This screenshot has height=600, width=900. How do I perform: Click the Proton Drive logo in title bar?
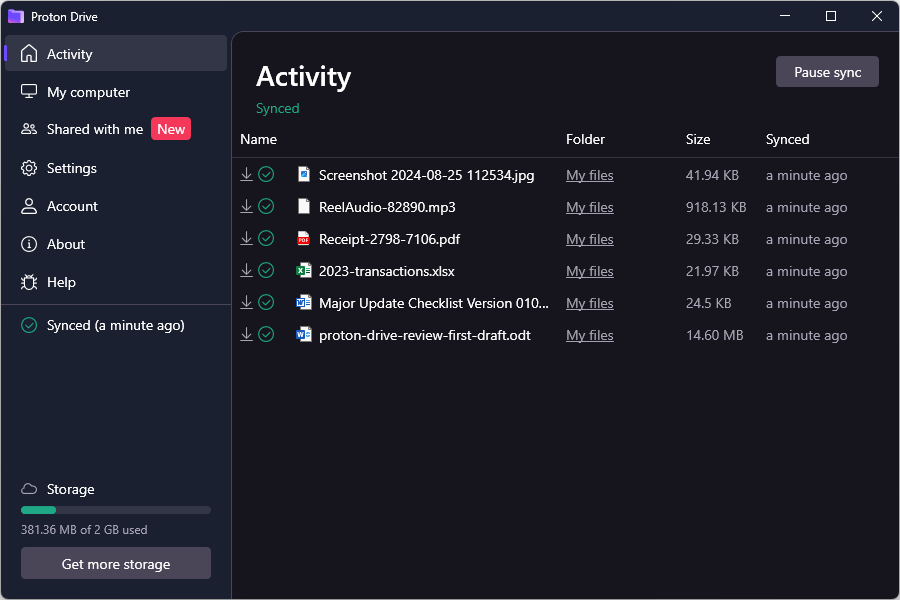pos(15,16)
